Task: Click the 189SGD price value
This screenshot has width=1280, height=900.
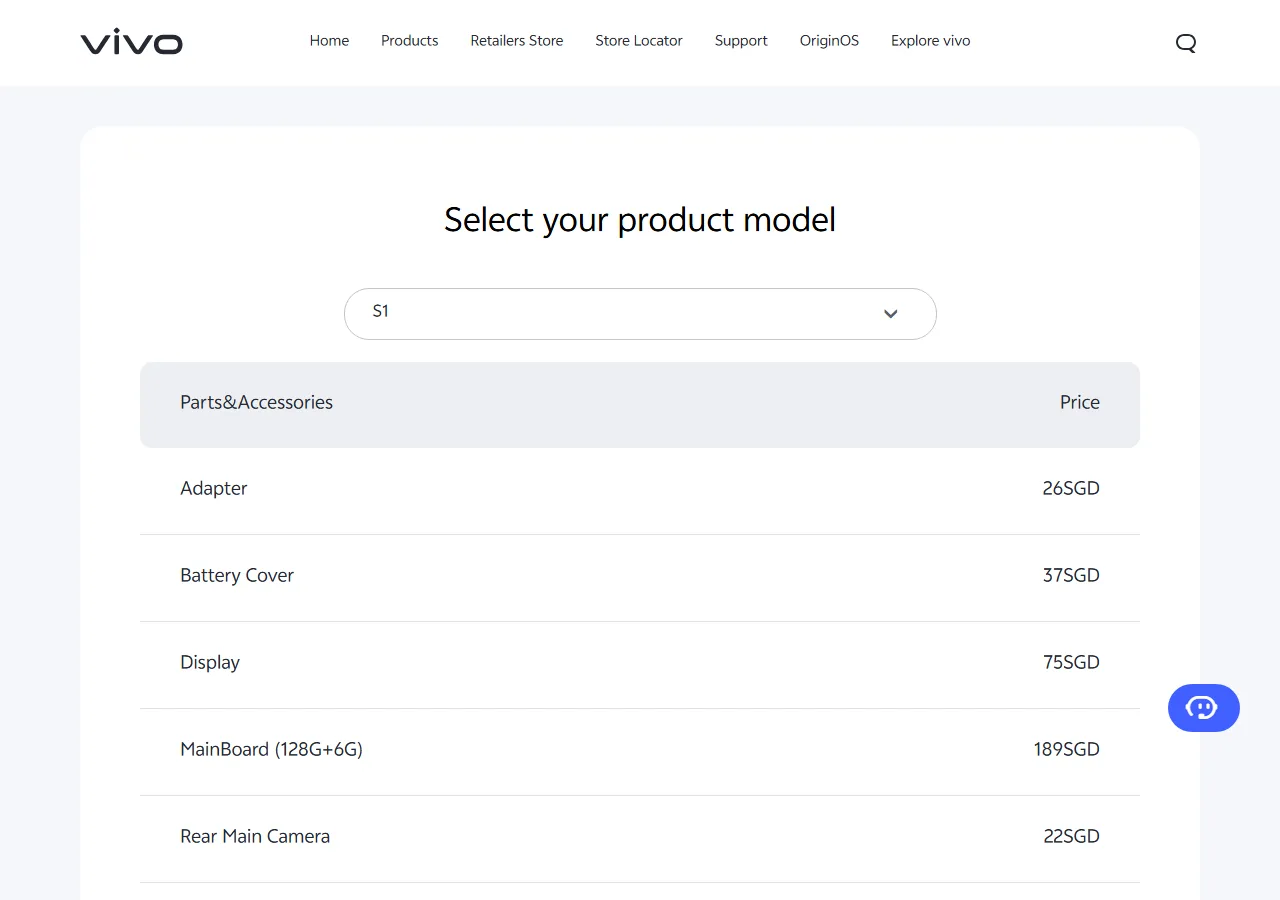Action: [x=1067, y=750]
